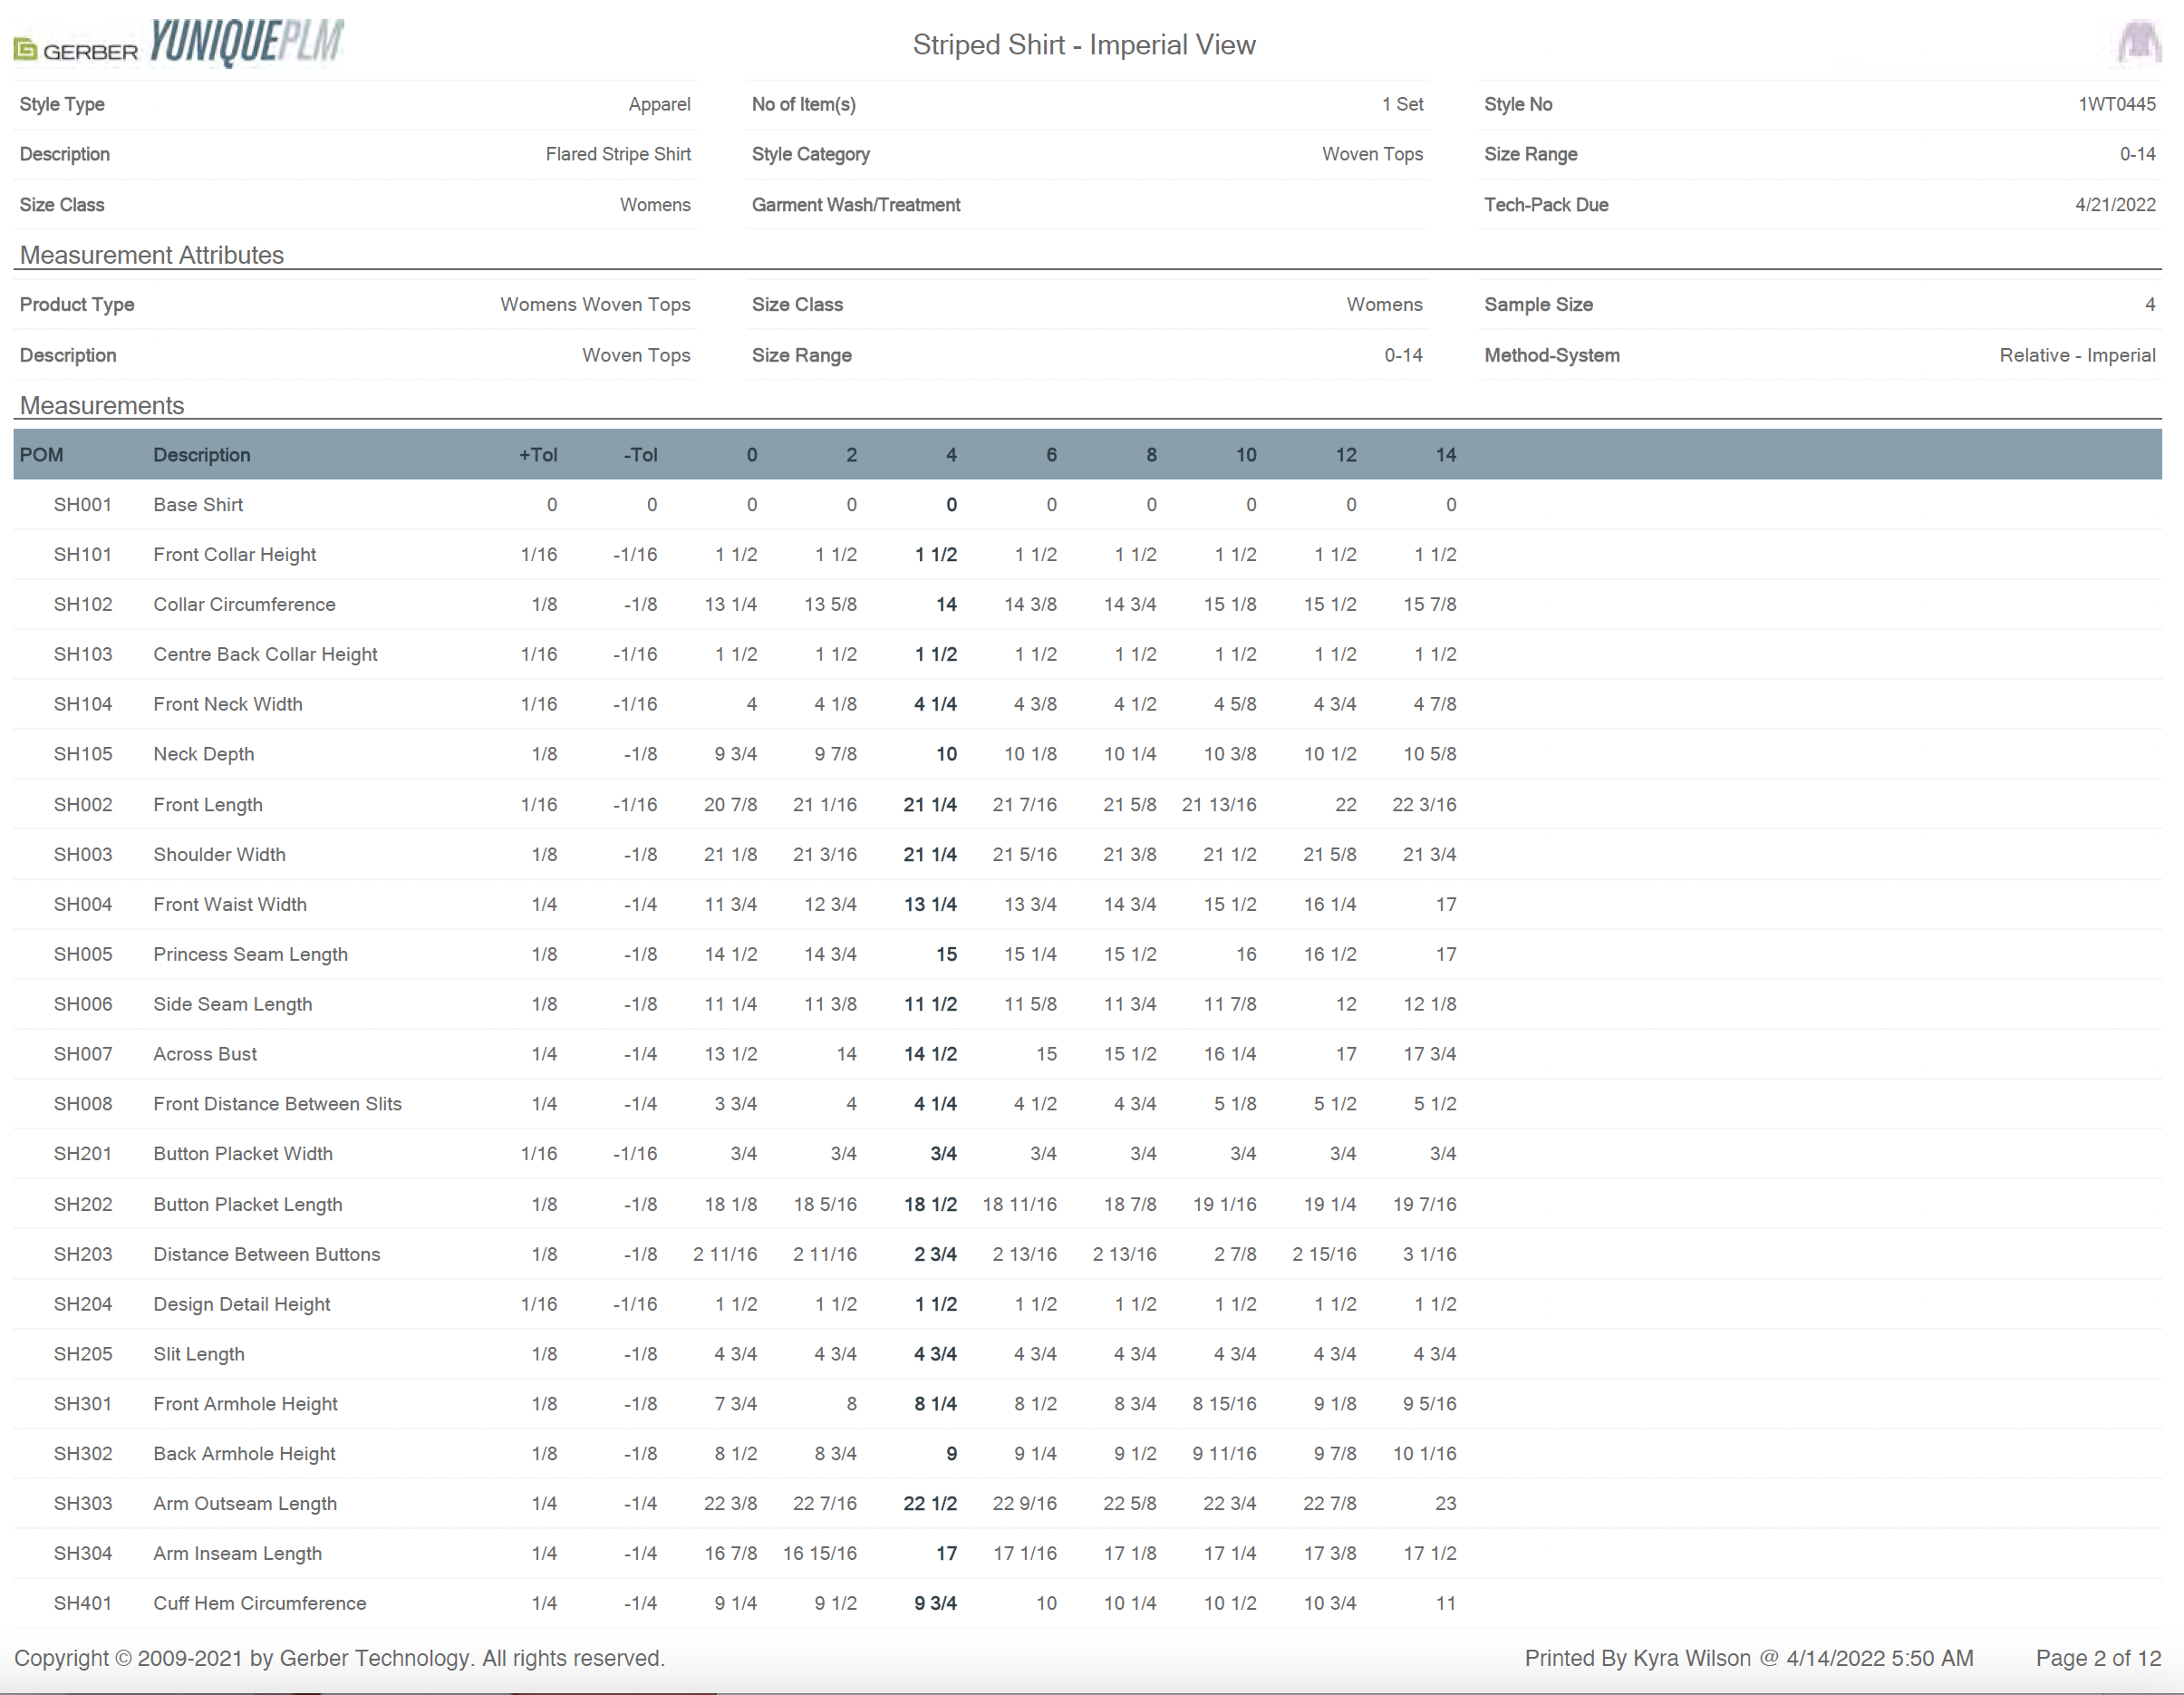Select the Tech-Pack Due date 4/21/2022
Screen dimensions: 2184x1695
click(x=2114, y=205)
